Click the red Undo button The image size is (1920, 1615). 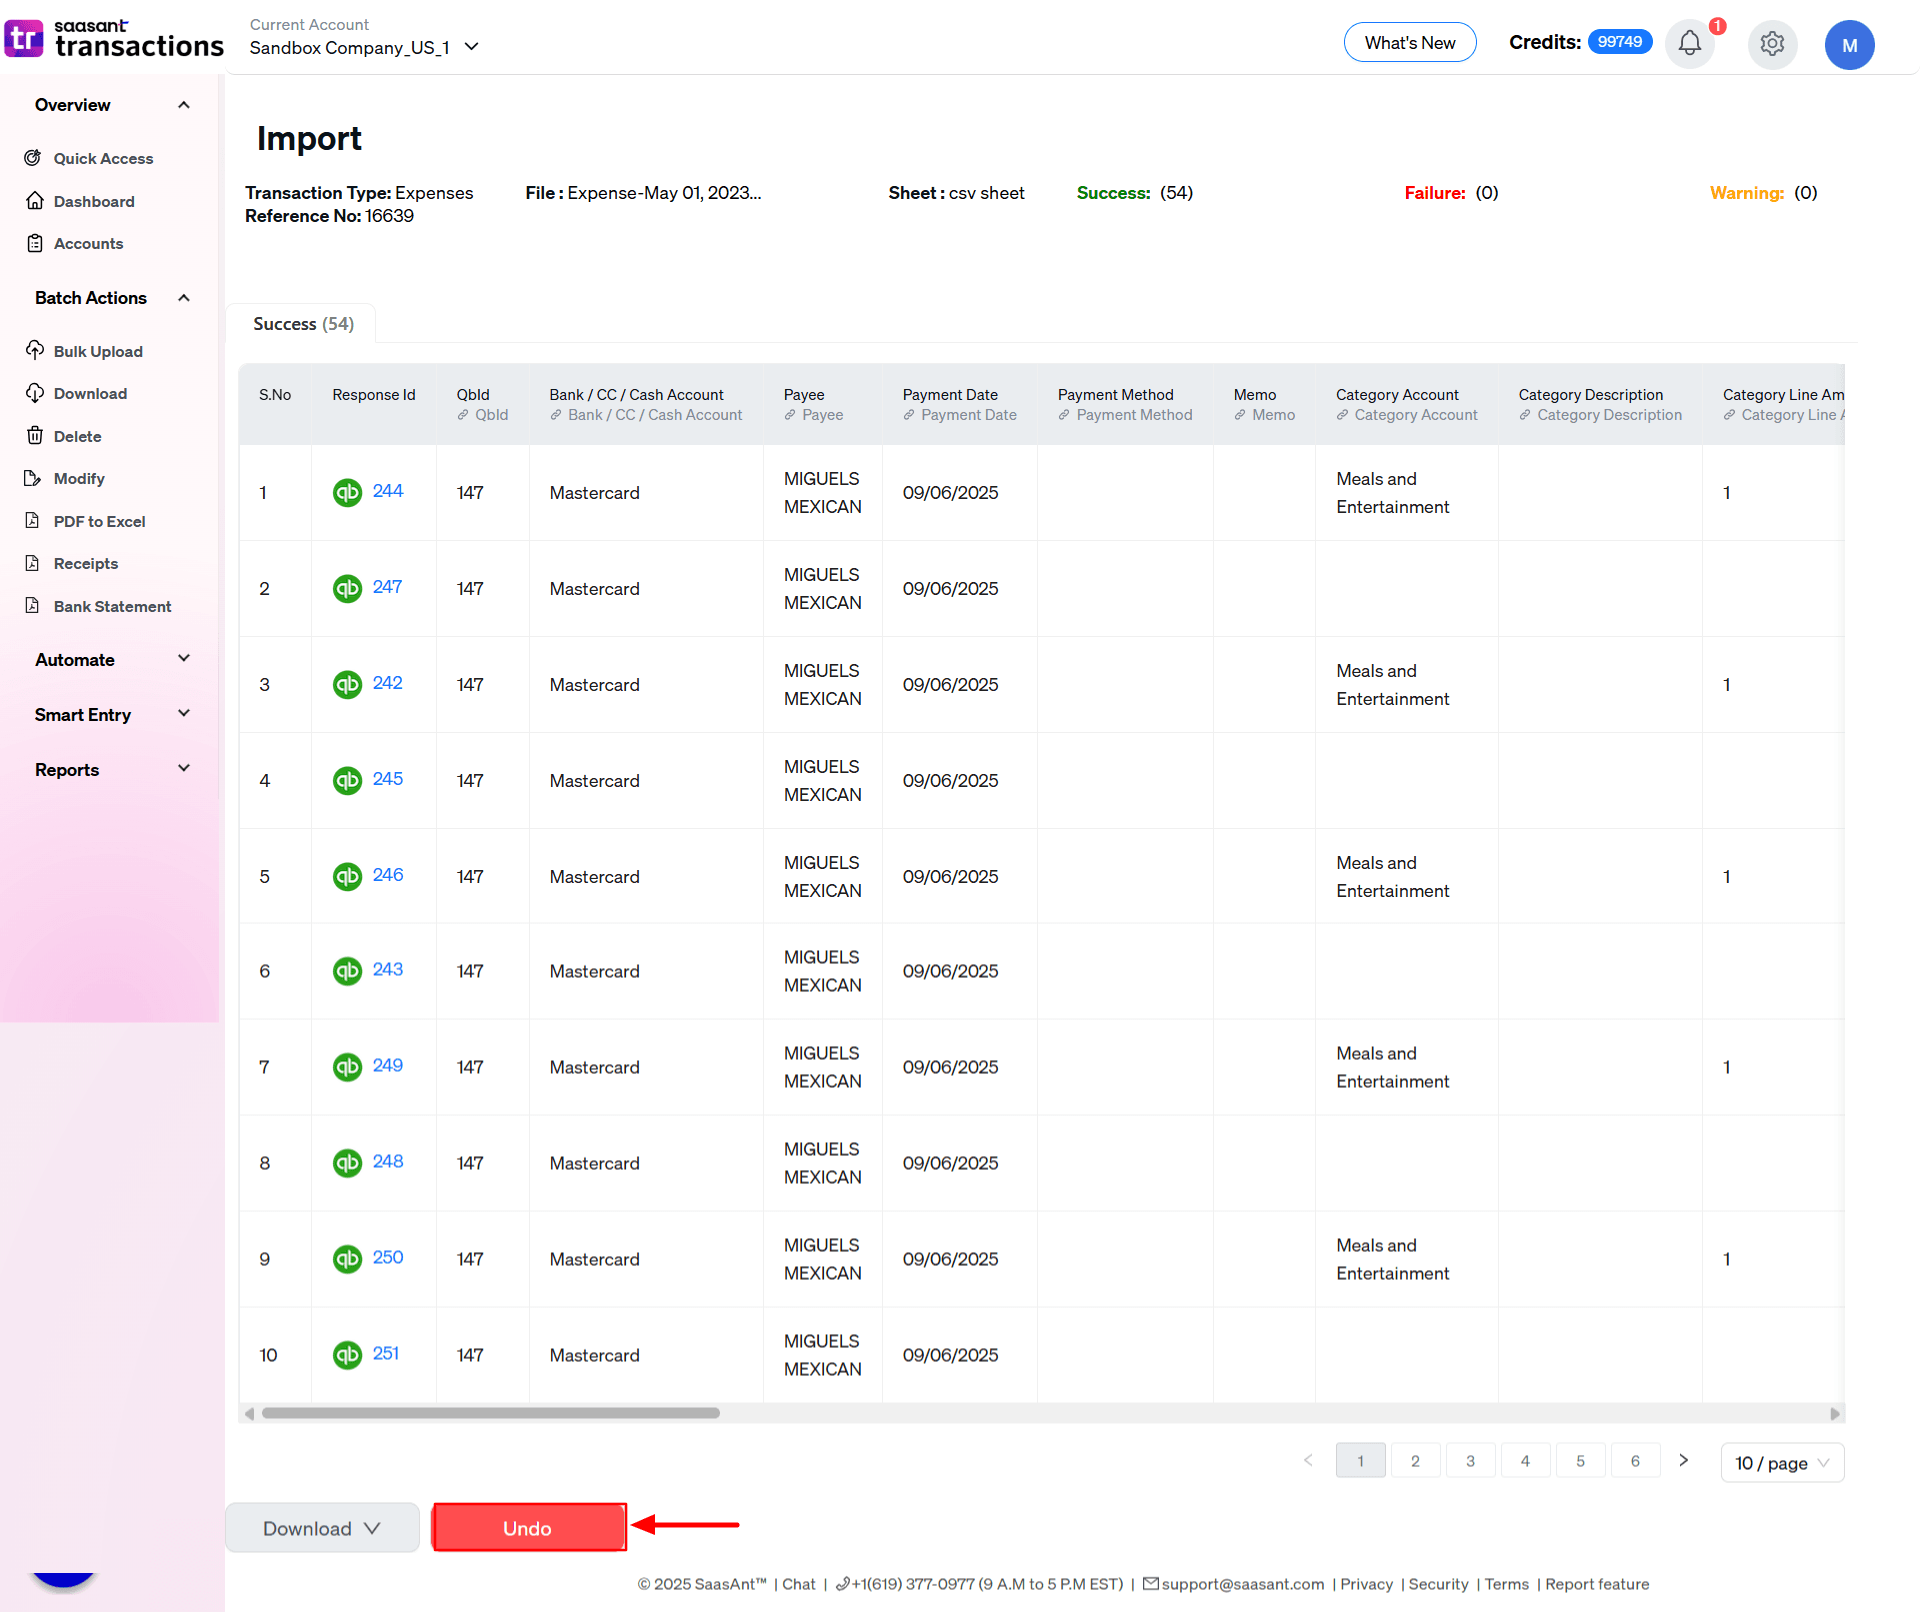click(528, 1528)
